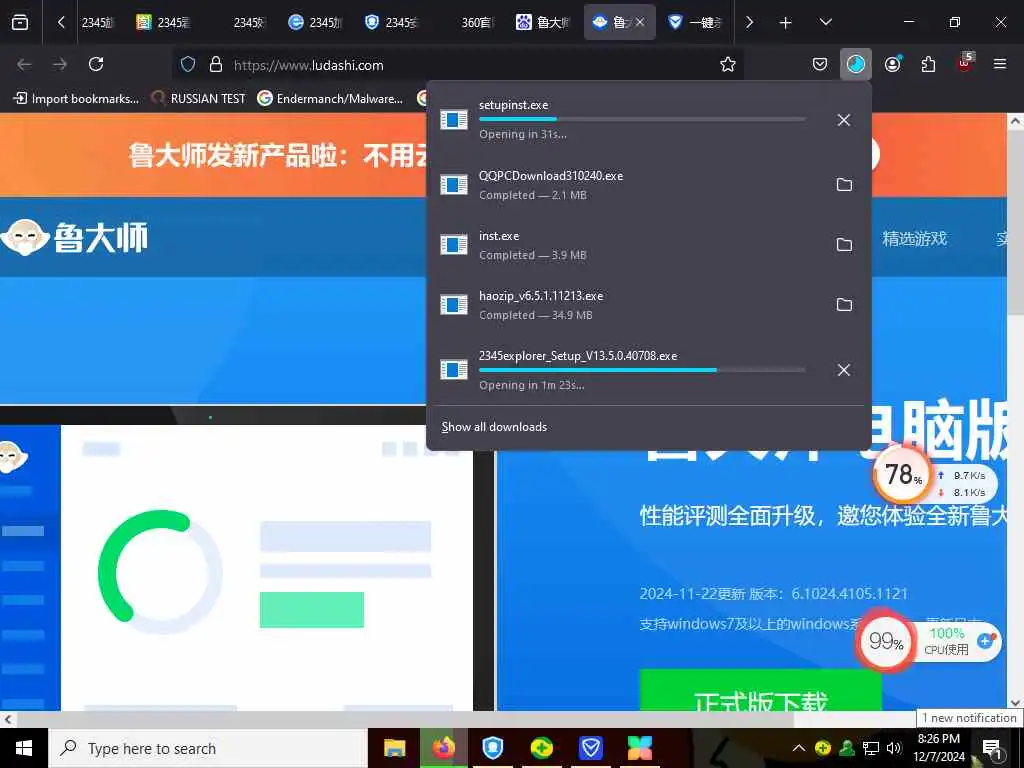This screenshot has height=768, width=1024.
Task: Bookmark this page with the star
Action: click(728, 65)
